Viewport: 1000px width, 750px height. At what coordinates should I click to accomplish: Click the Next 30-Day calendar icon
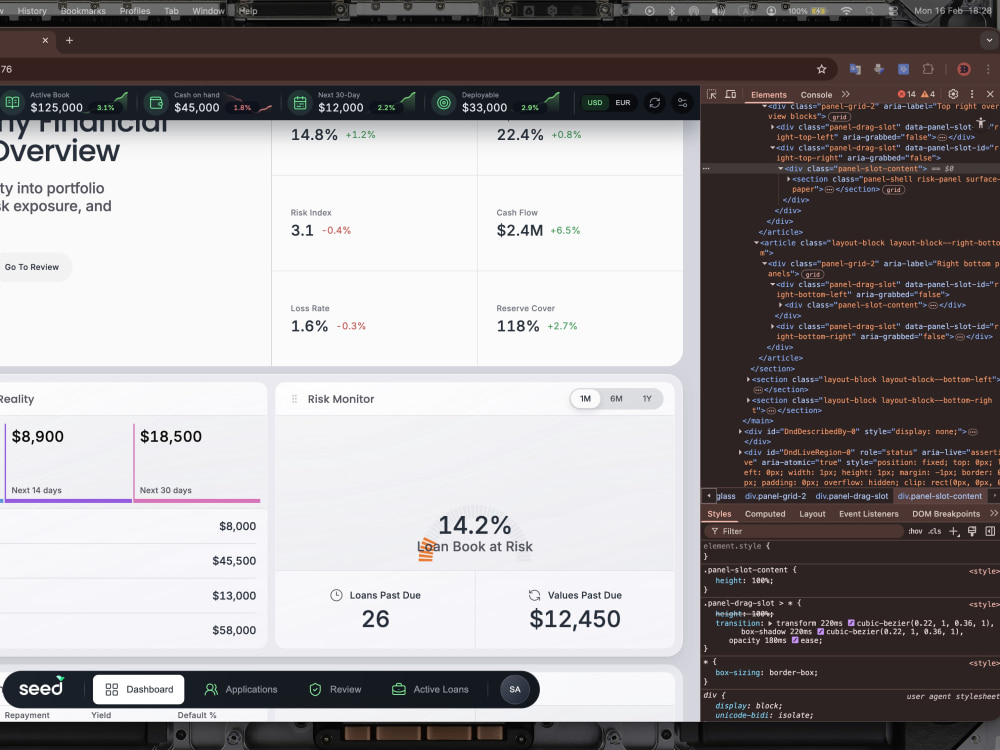299,102
